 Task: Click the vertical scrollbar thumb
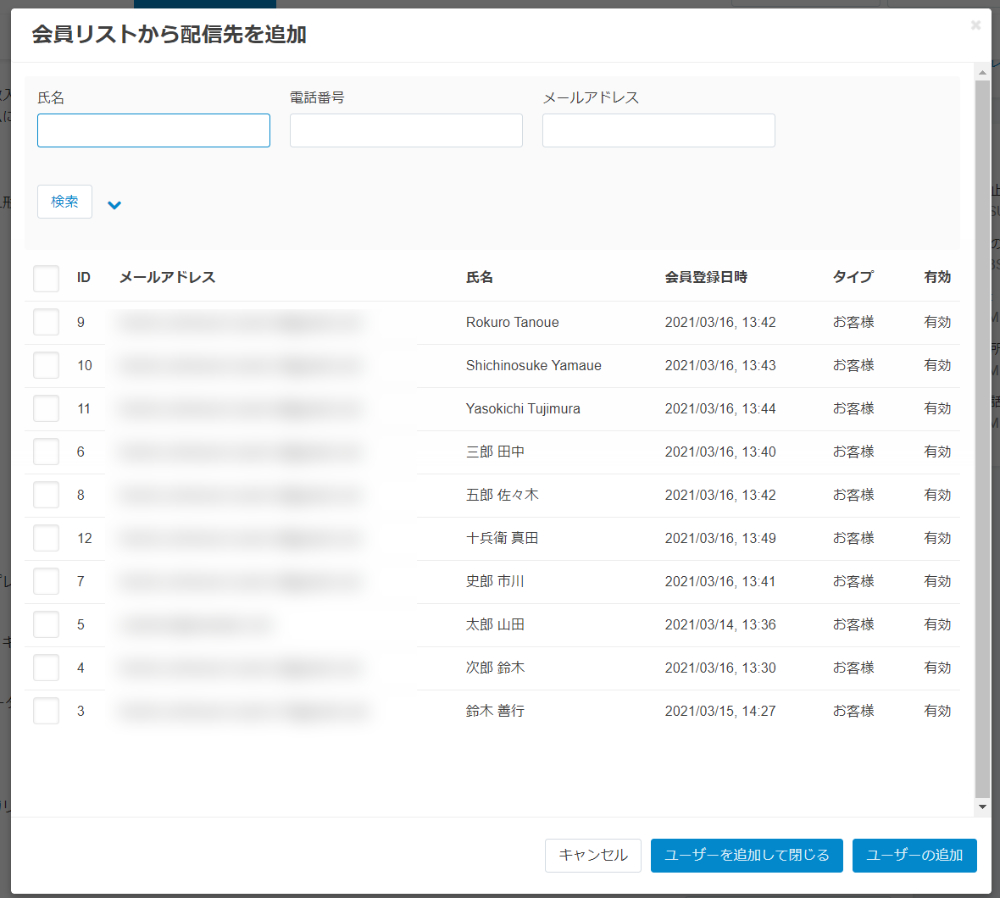coord(983,439)
